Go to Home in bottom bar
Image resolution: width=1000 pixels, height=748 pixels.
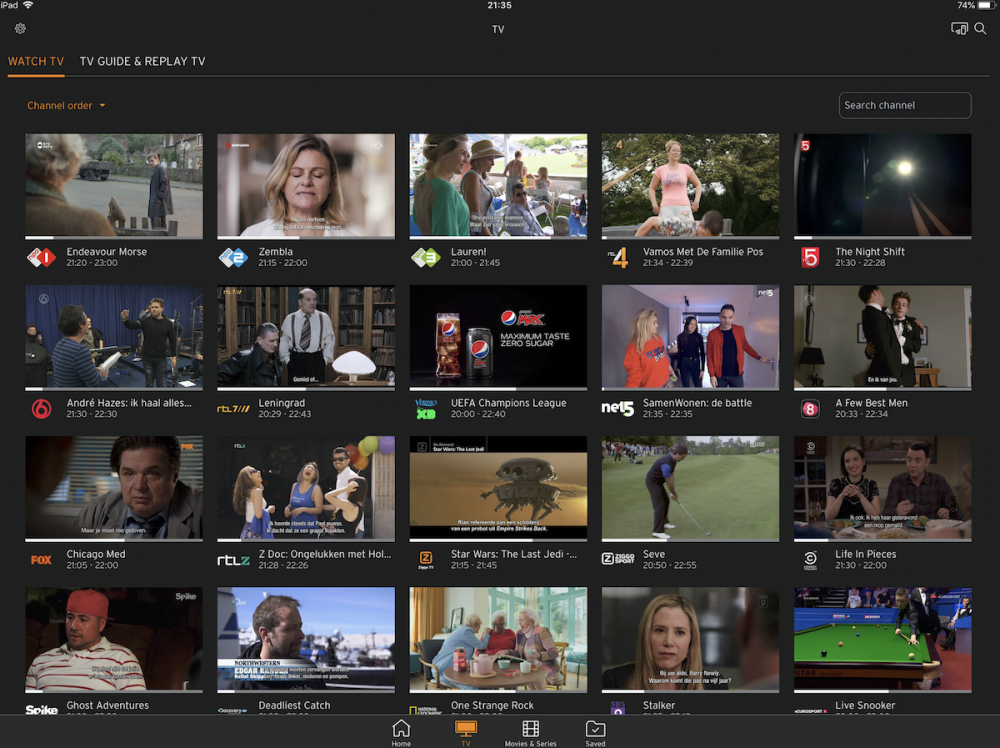(401, 733)
